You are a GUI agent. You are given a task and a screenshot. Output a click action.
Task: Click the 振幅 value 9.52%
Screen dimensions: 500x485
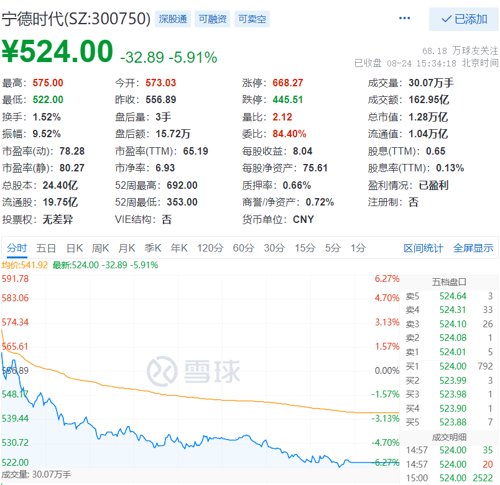point(47,134)
